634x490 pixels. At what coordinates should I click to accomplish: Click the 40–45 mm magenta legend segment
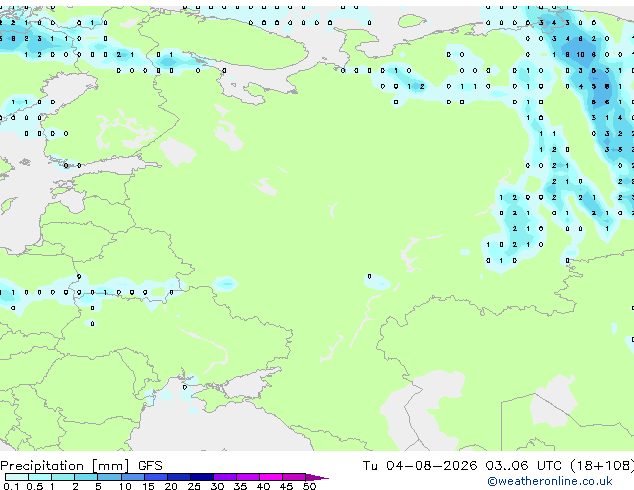tap(271, 477)
